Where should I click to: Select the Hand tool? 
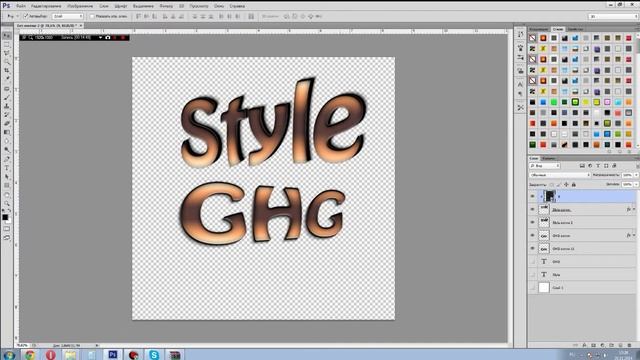pos(7,194)
